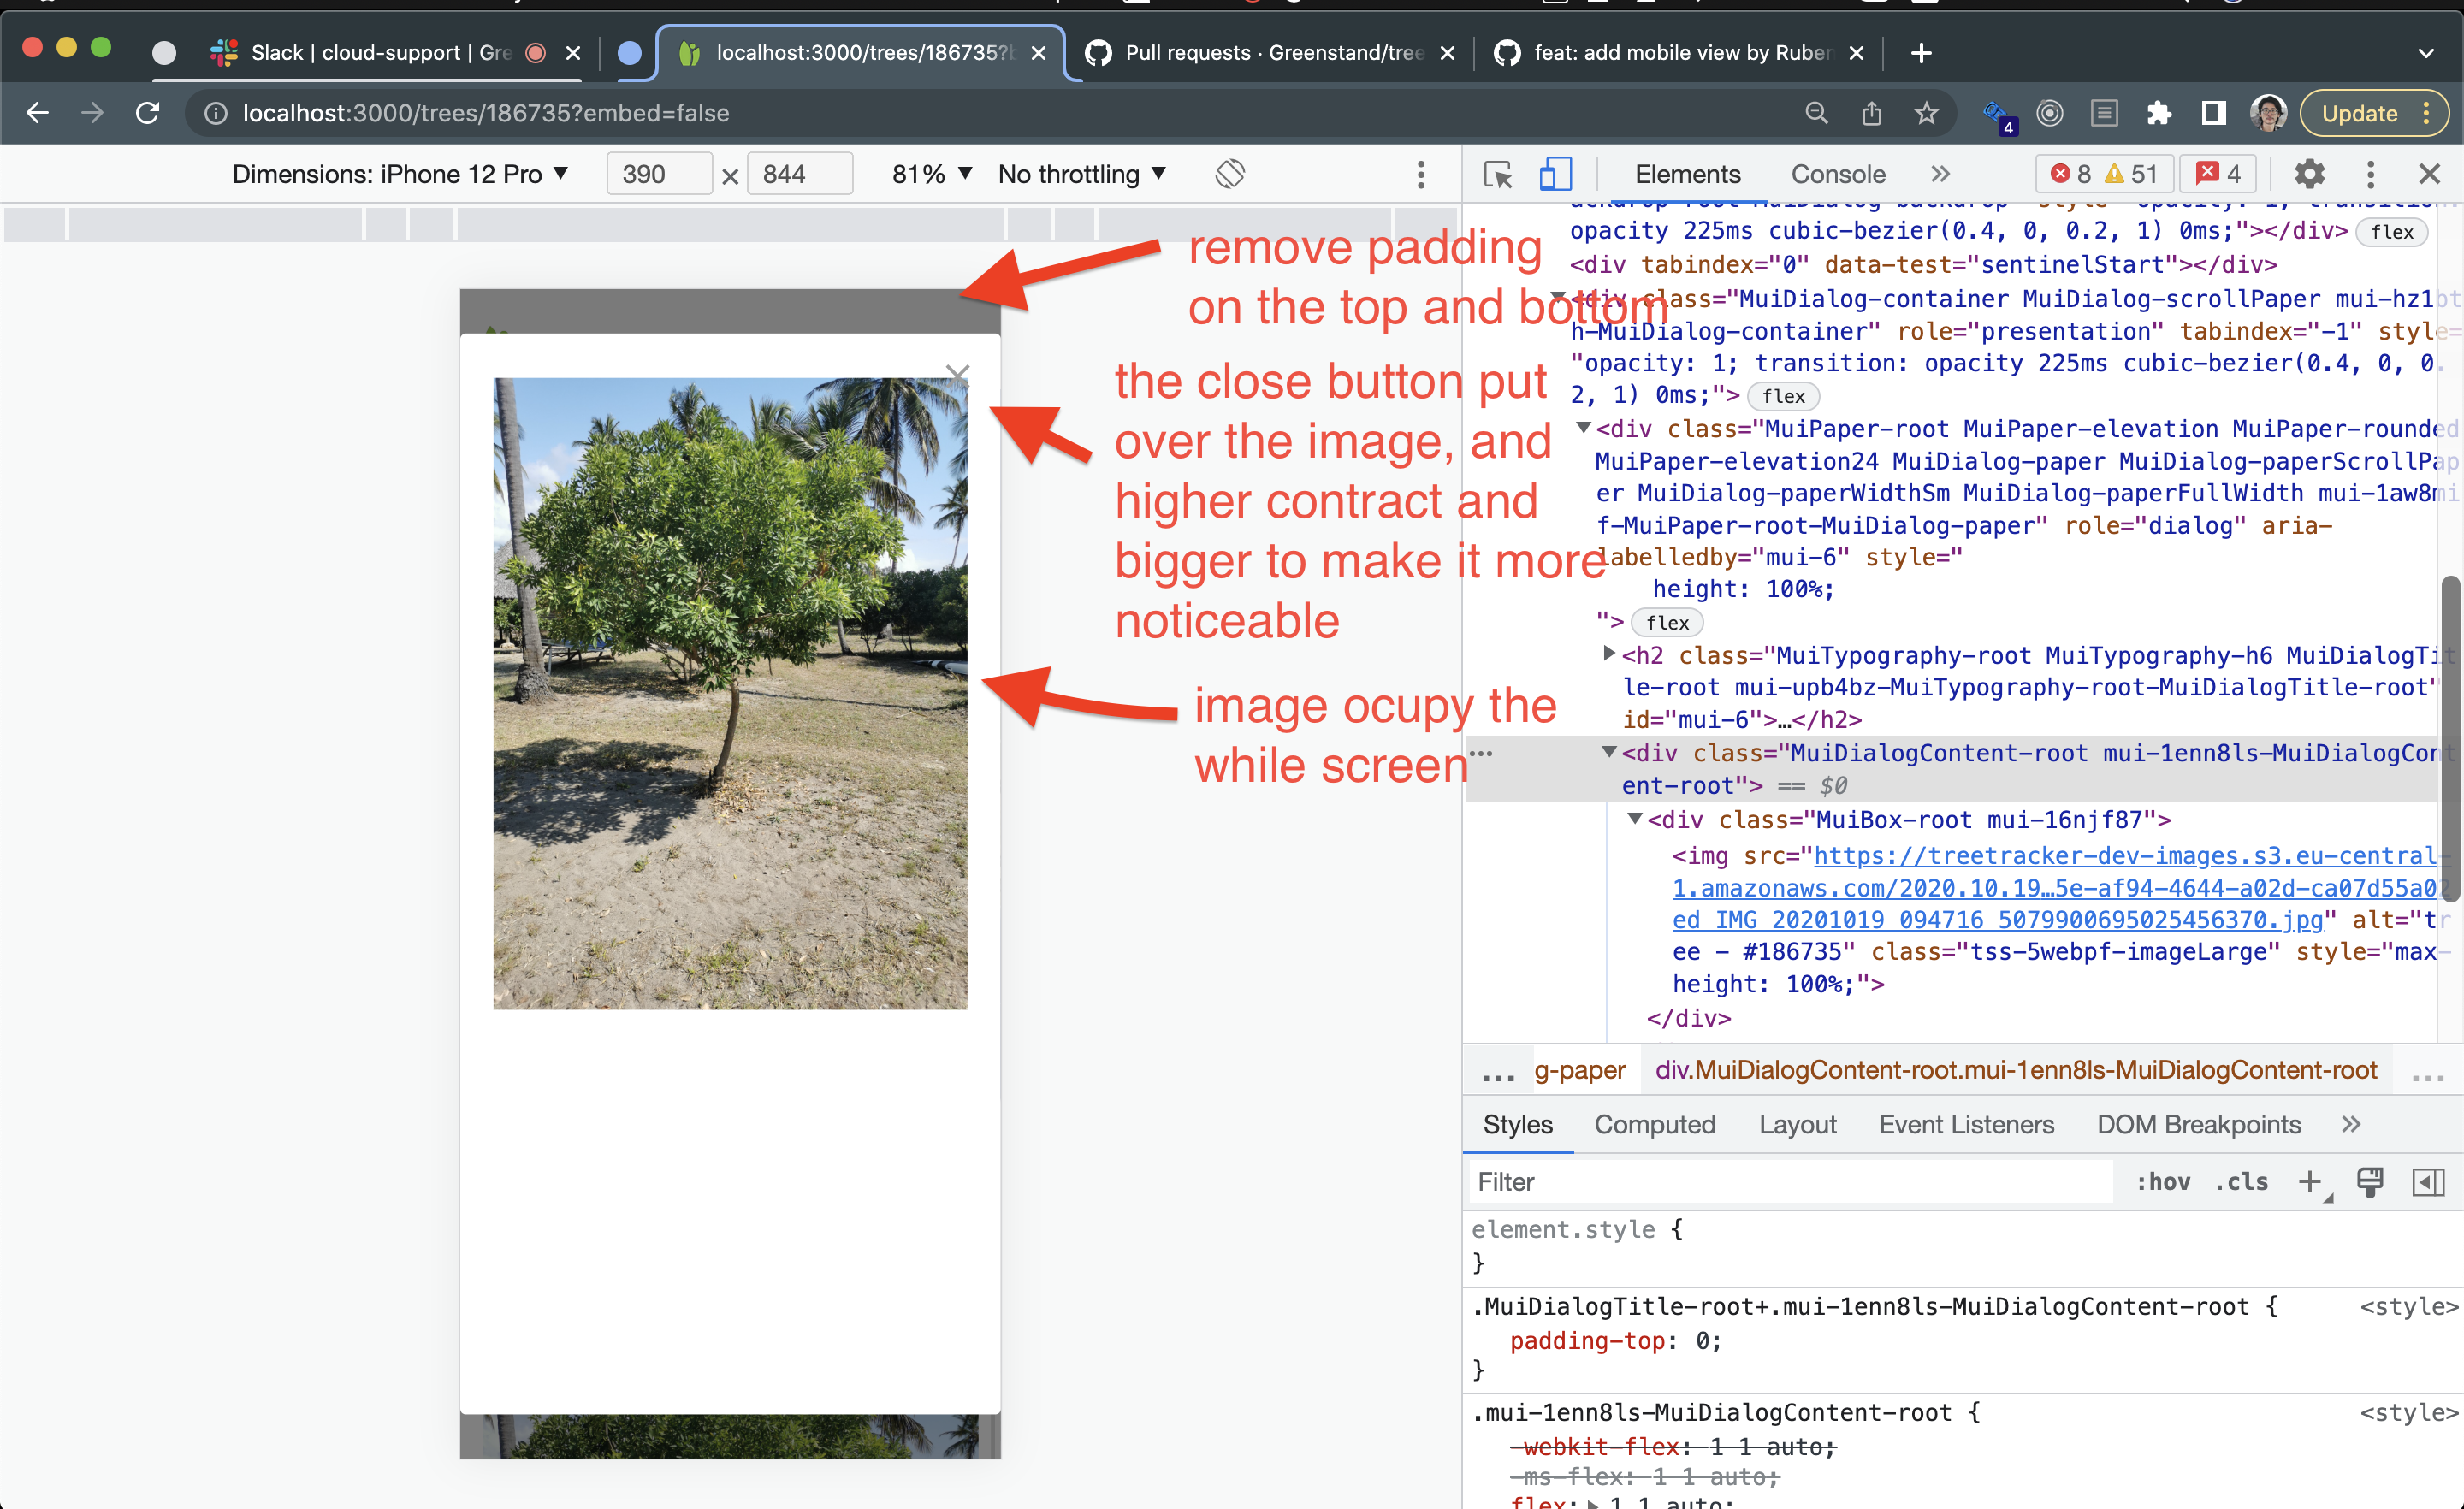Open the Dimensions: iPhone 12 Pro dropdown
2464x1509 pixels.
pos(400,173)
